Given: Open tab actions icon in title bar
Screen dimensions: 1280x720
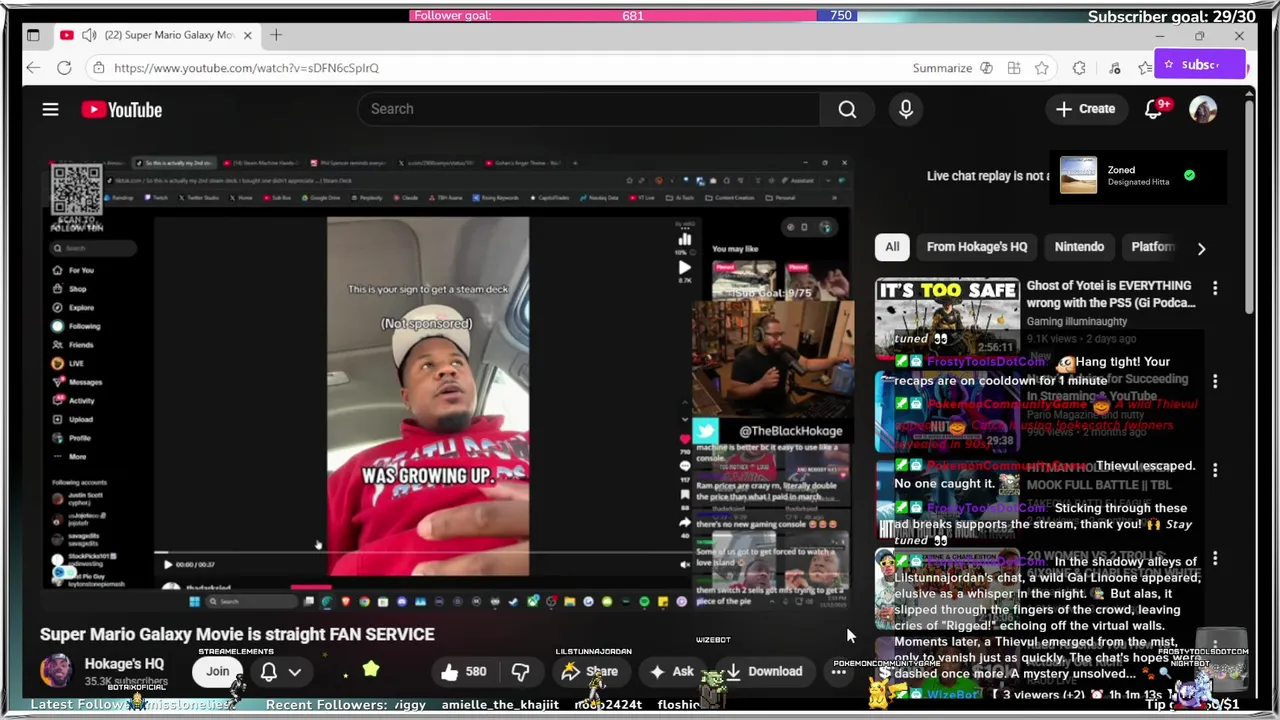Looking at the screenshot, I should (33, 35).
